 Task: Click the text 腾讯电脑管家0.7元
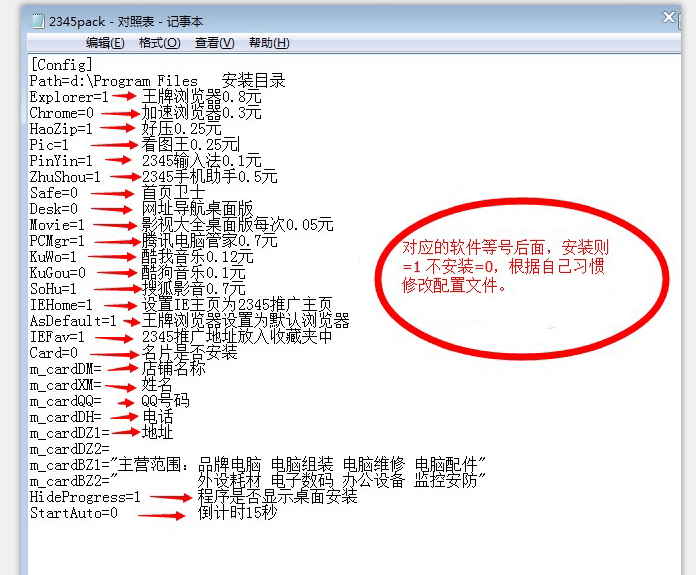coord(210,241)
